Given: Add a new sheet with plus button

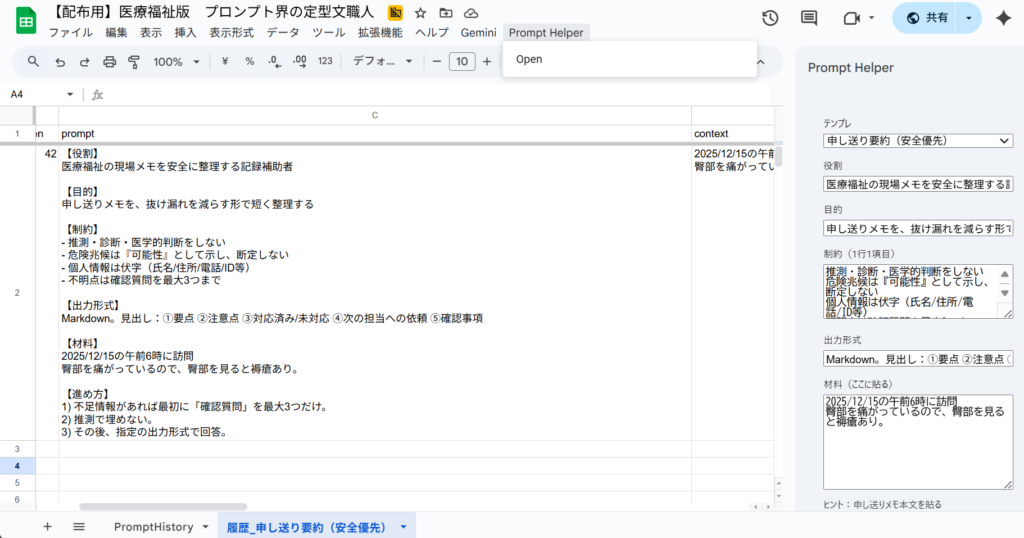Looking at the screenshot, I should tap(47, 526).
